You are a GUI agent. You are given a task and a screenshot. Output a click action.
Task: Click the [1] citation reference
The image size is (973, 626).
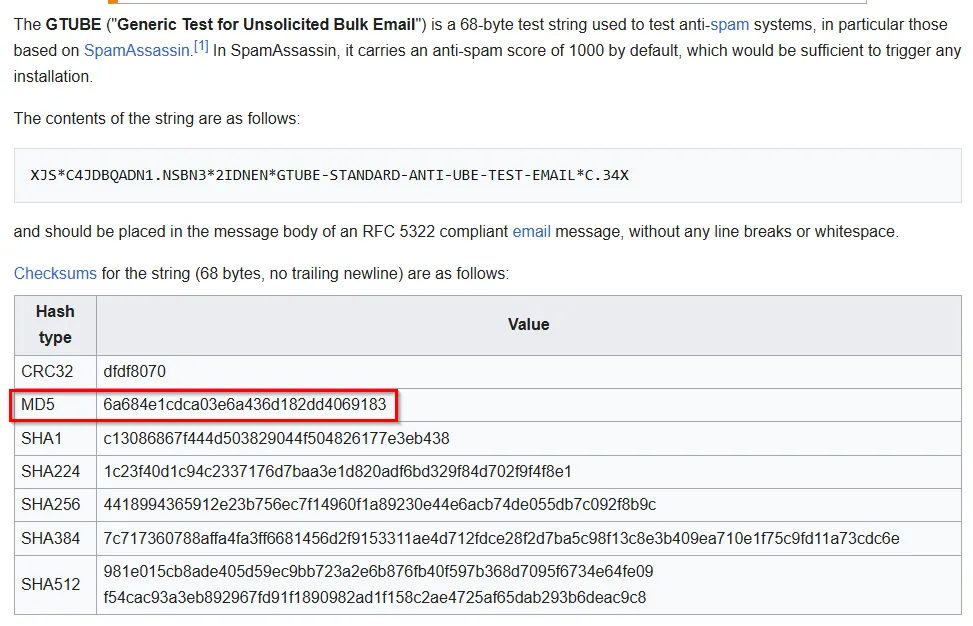pos(201,46)
